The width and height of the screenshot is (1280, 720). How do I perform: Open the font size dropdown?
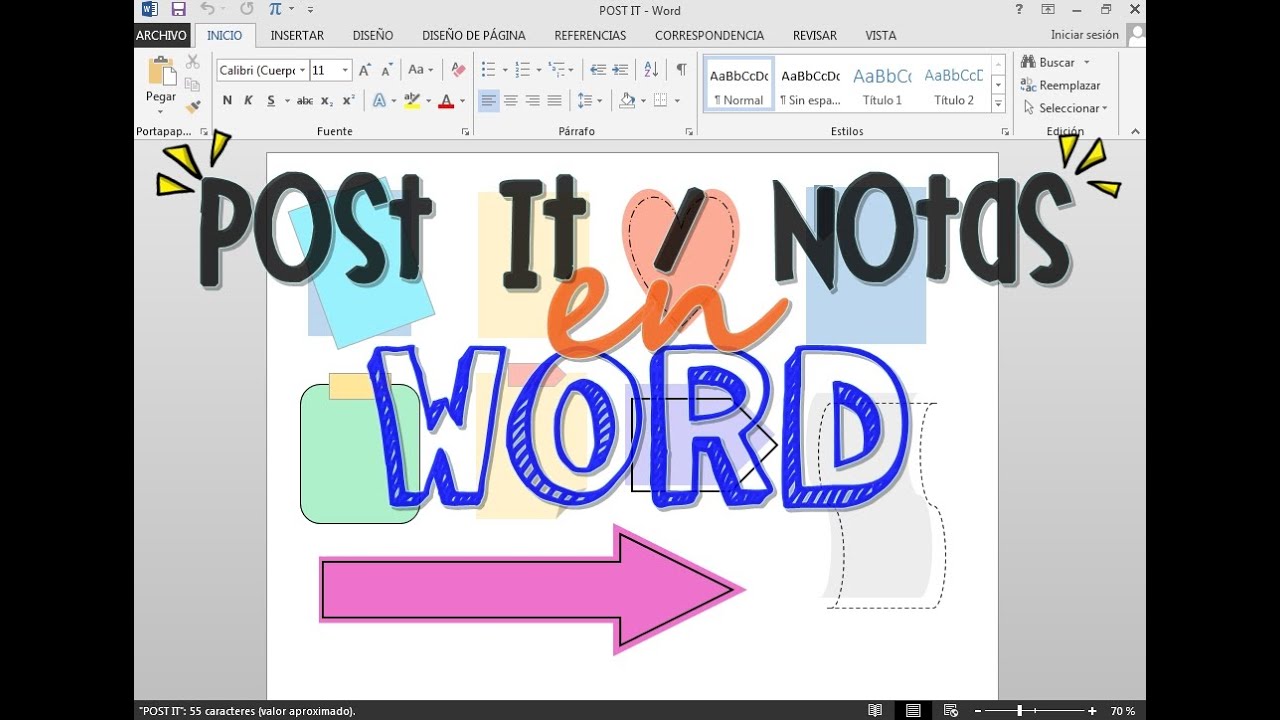[x=346, y=70]
